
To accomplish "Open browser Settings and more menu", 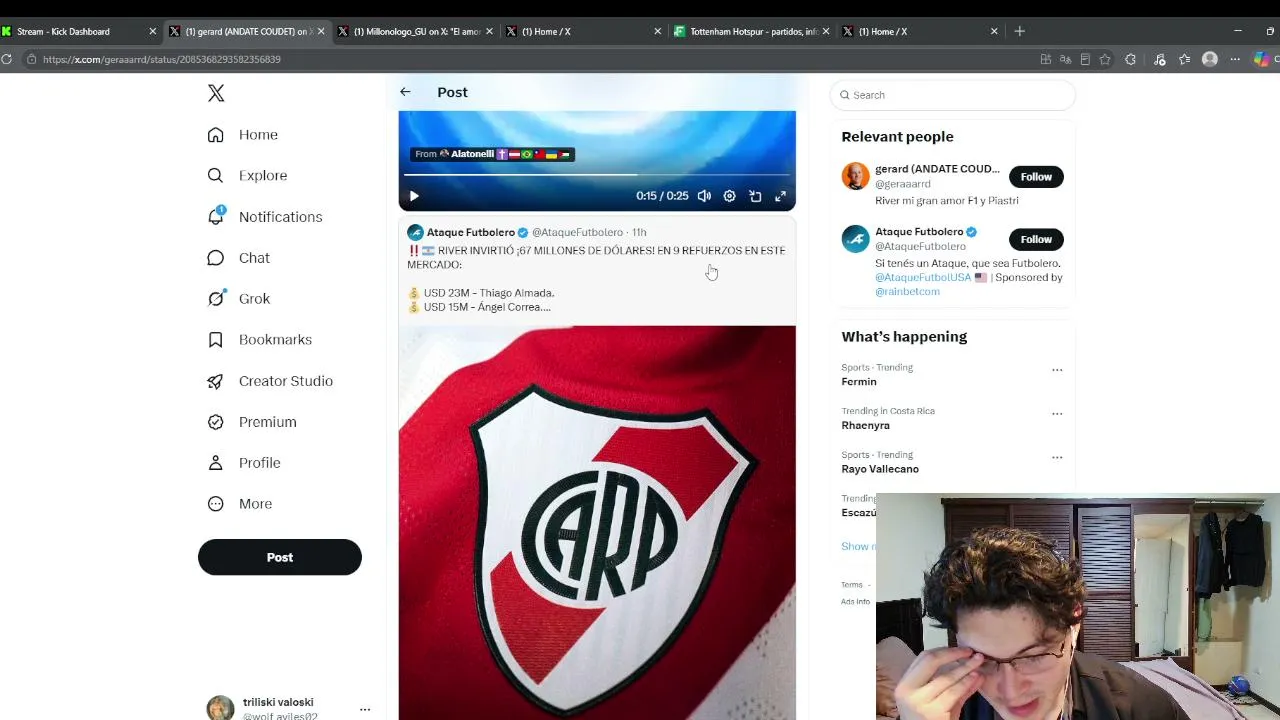I will [1235, 59].
